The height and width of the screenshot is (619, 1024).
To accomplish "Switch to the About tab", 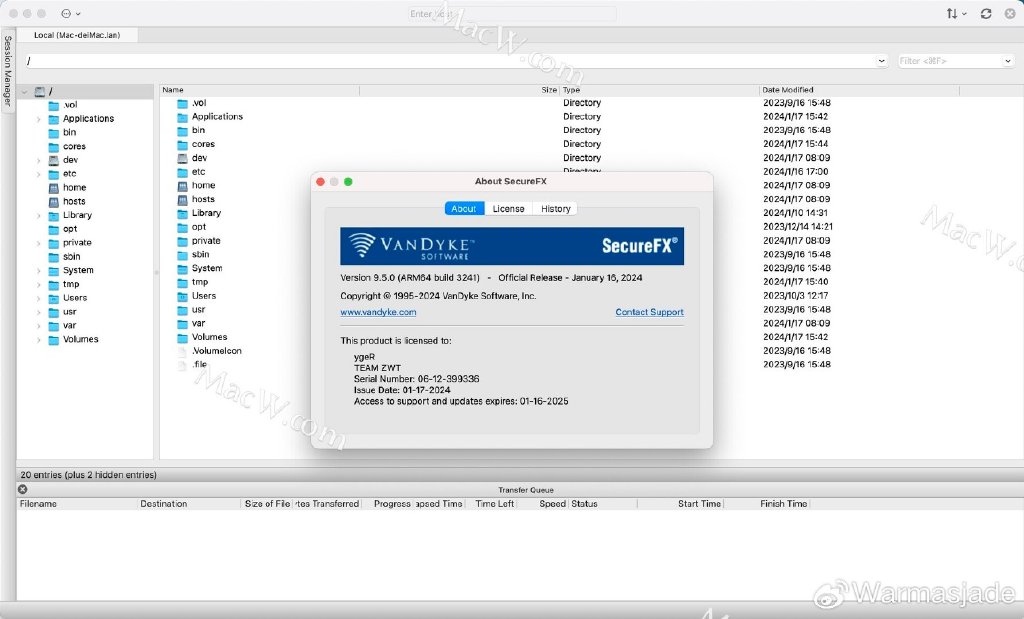I will tap(464, 208).
